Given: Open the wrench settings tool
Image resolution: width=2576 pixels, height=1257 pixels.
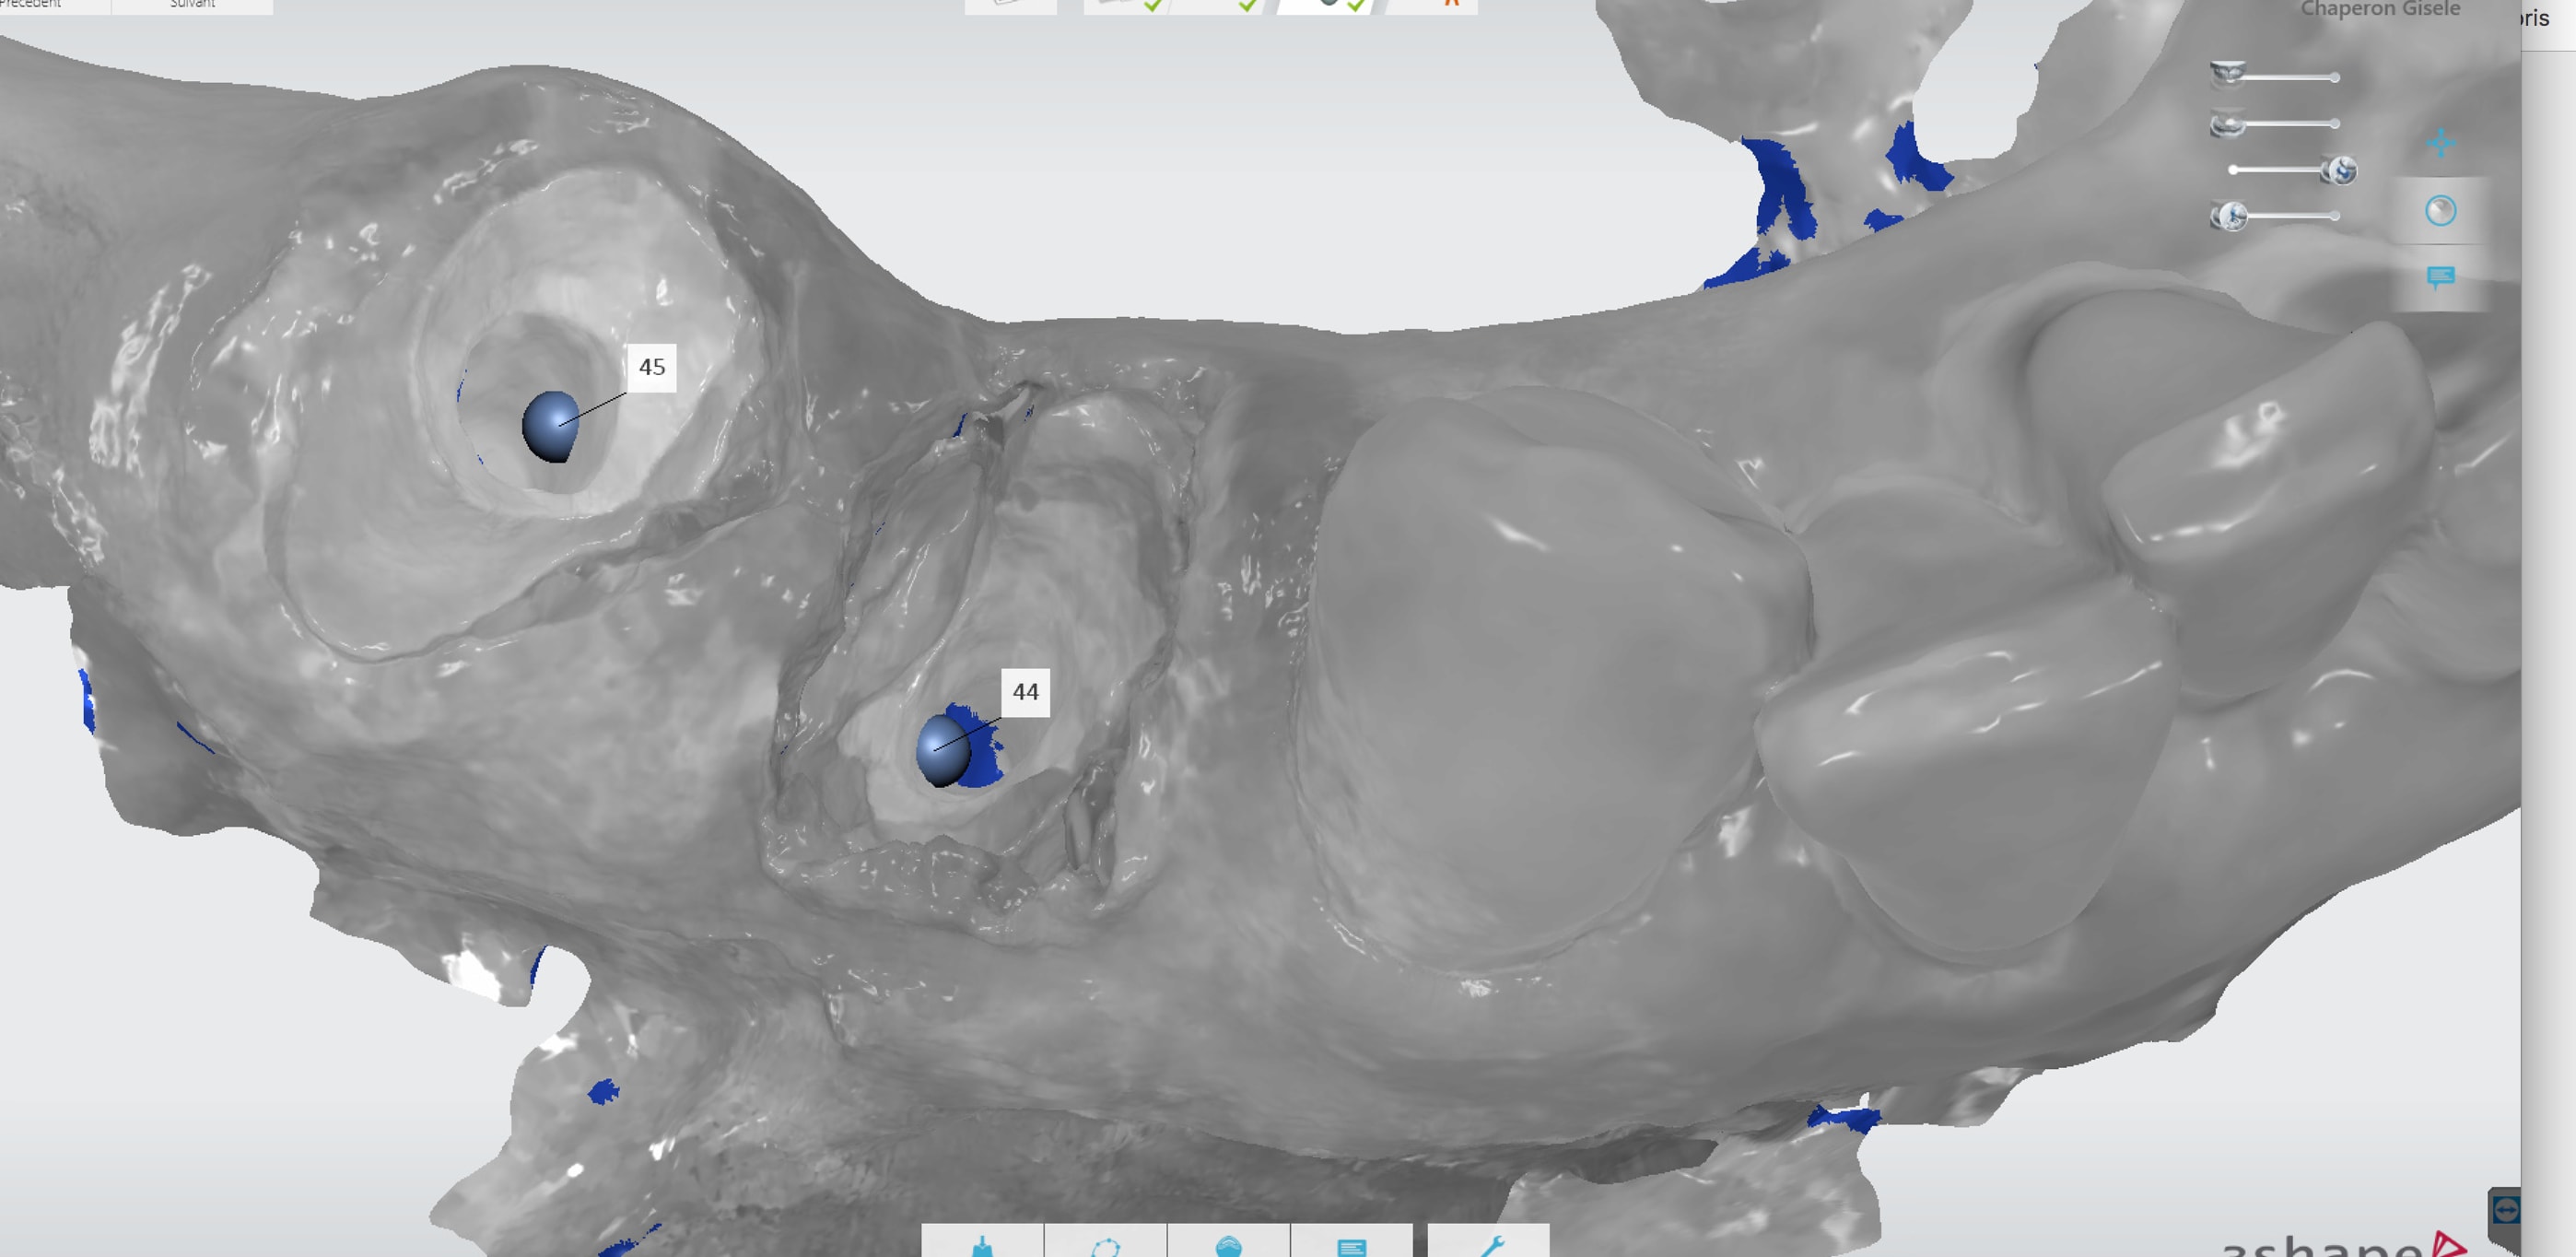Looking at the screenshot, I should (1490, 1244).
